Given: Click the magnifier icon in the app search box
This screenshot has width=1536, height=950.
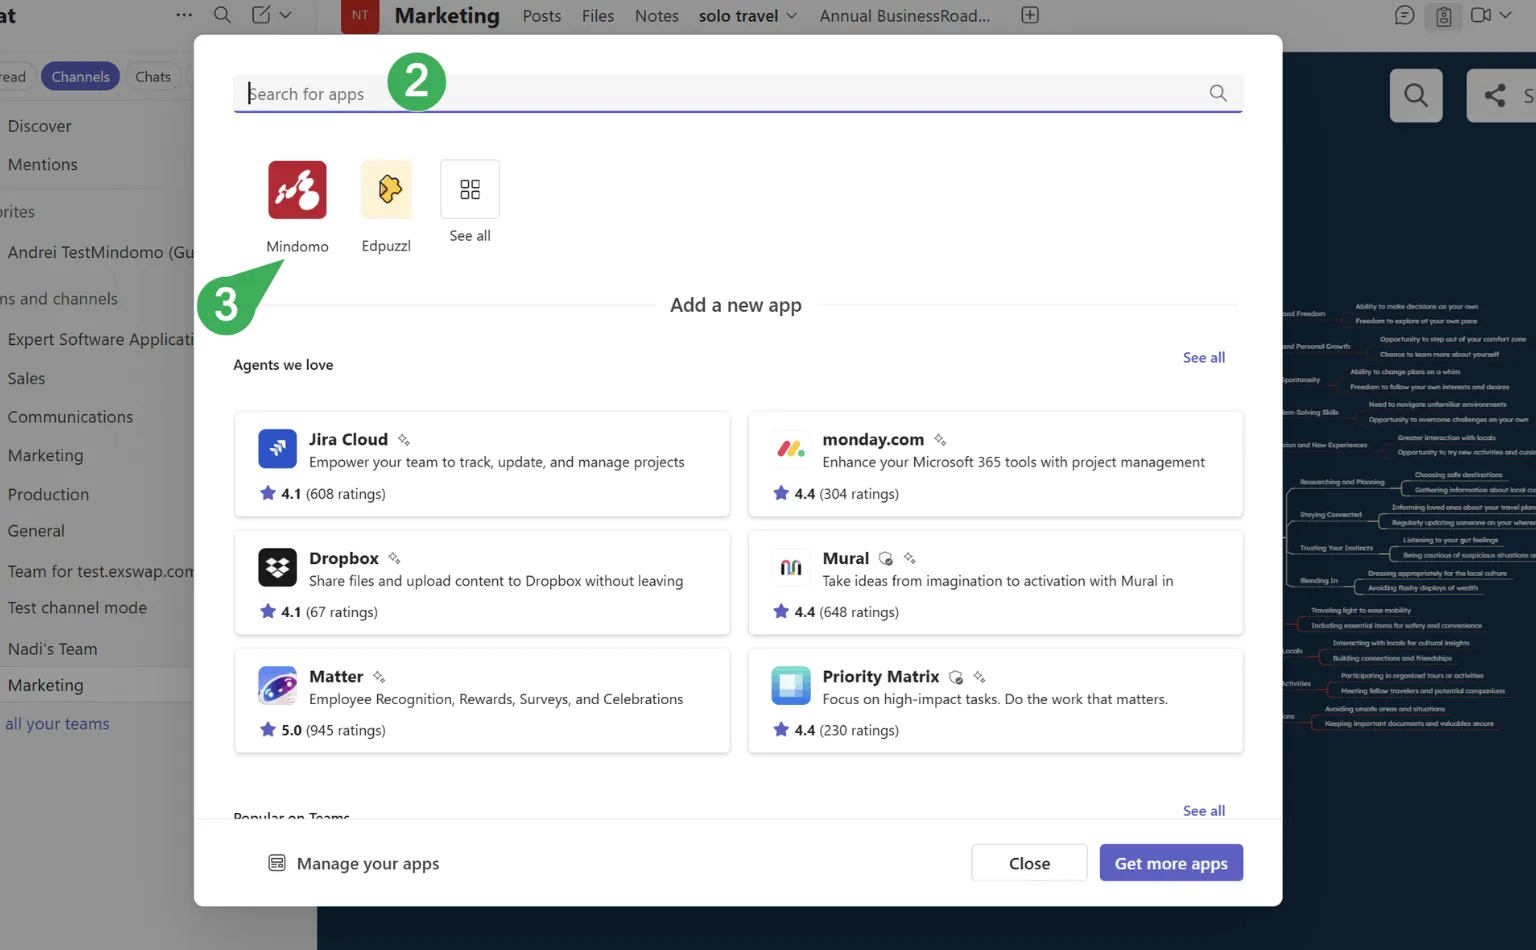Looking at the screenshot, I should click(1217, 93).
